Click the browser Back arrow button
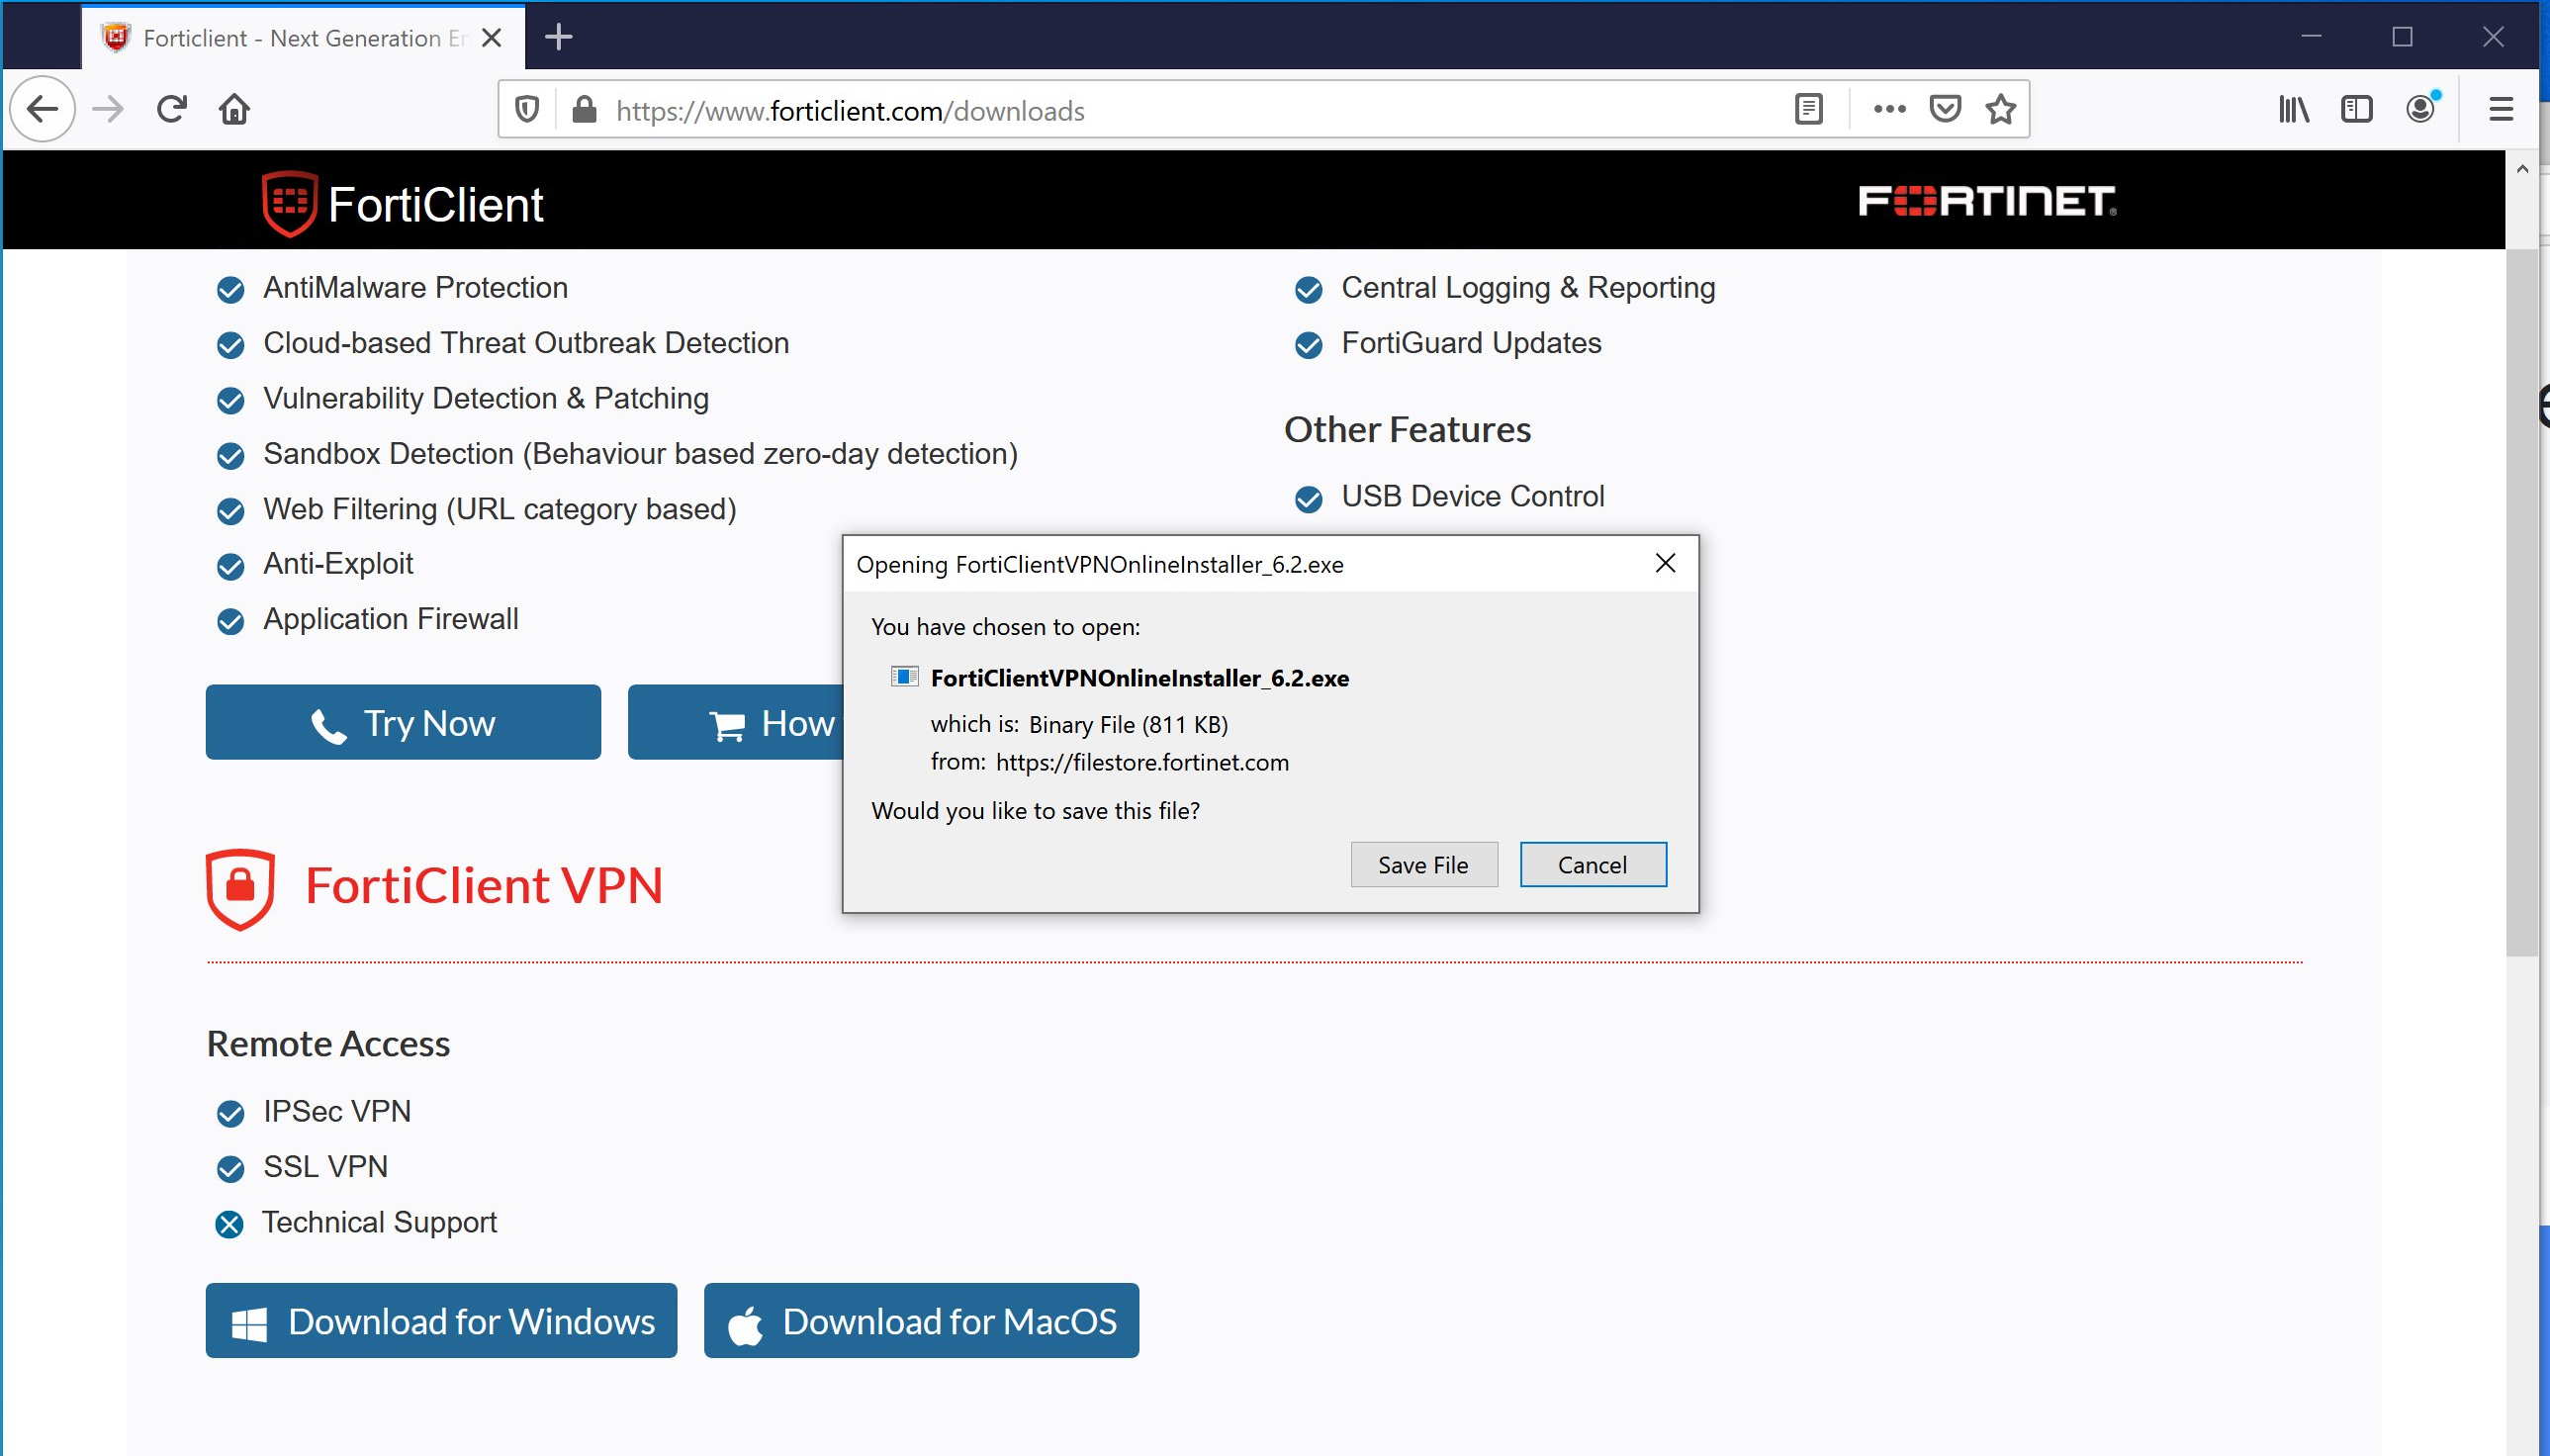2550x1456 pixels. tap(43, 109)
